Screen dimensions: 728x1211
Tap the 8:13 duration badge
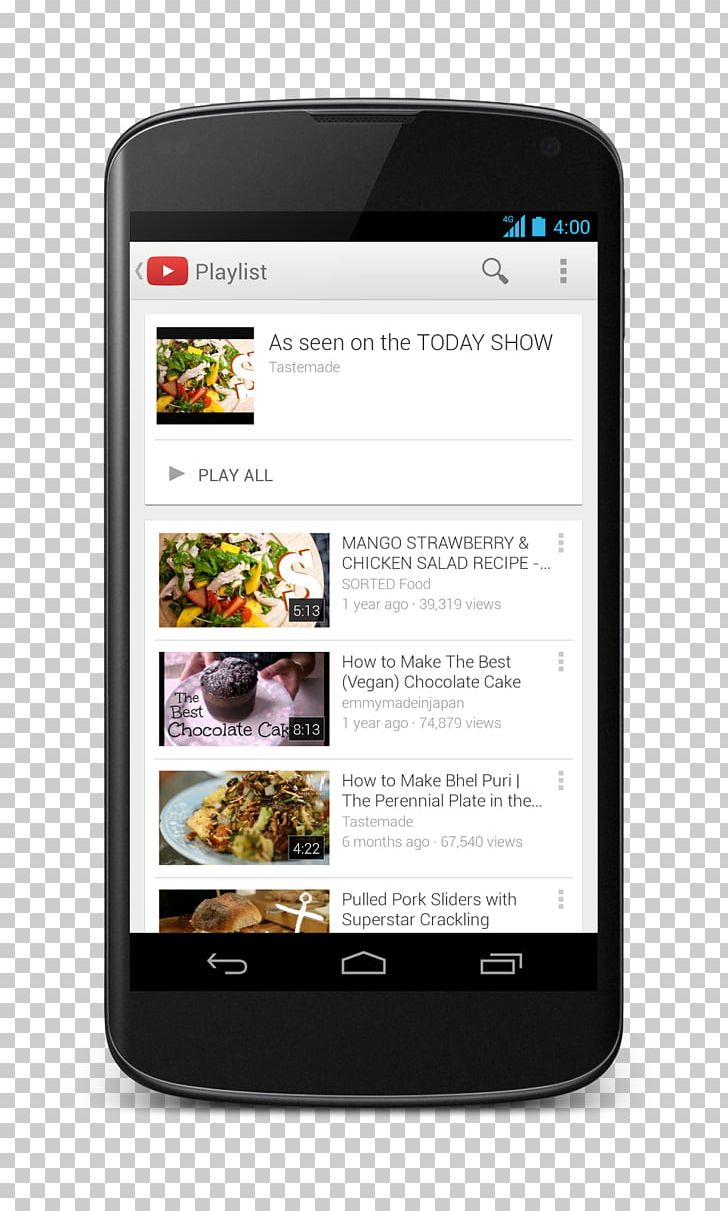pyautogui.click(x=306, y=729)
